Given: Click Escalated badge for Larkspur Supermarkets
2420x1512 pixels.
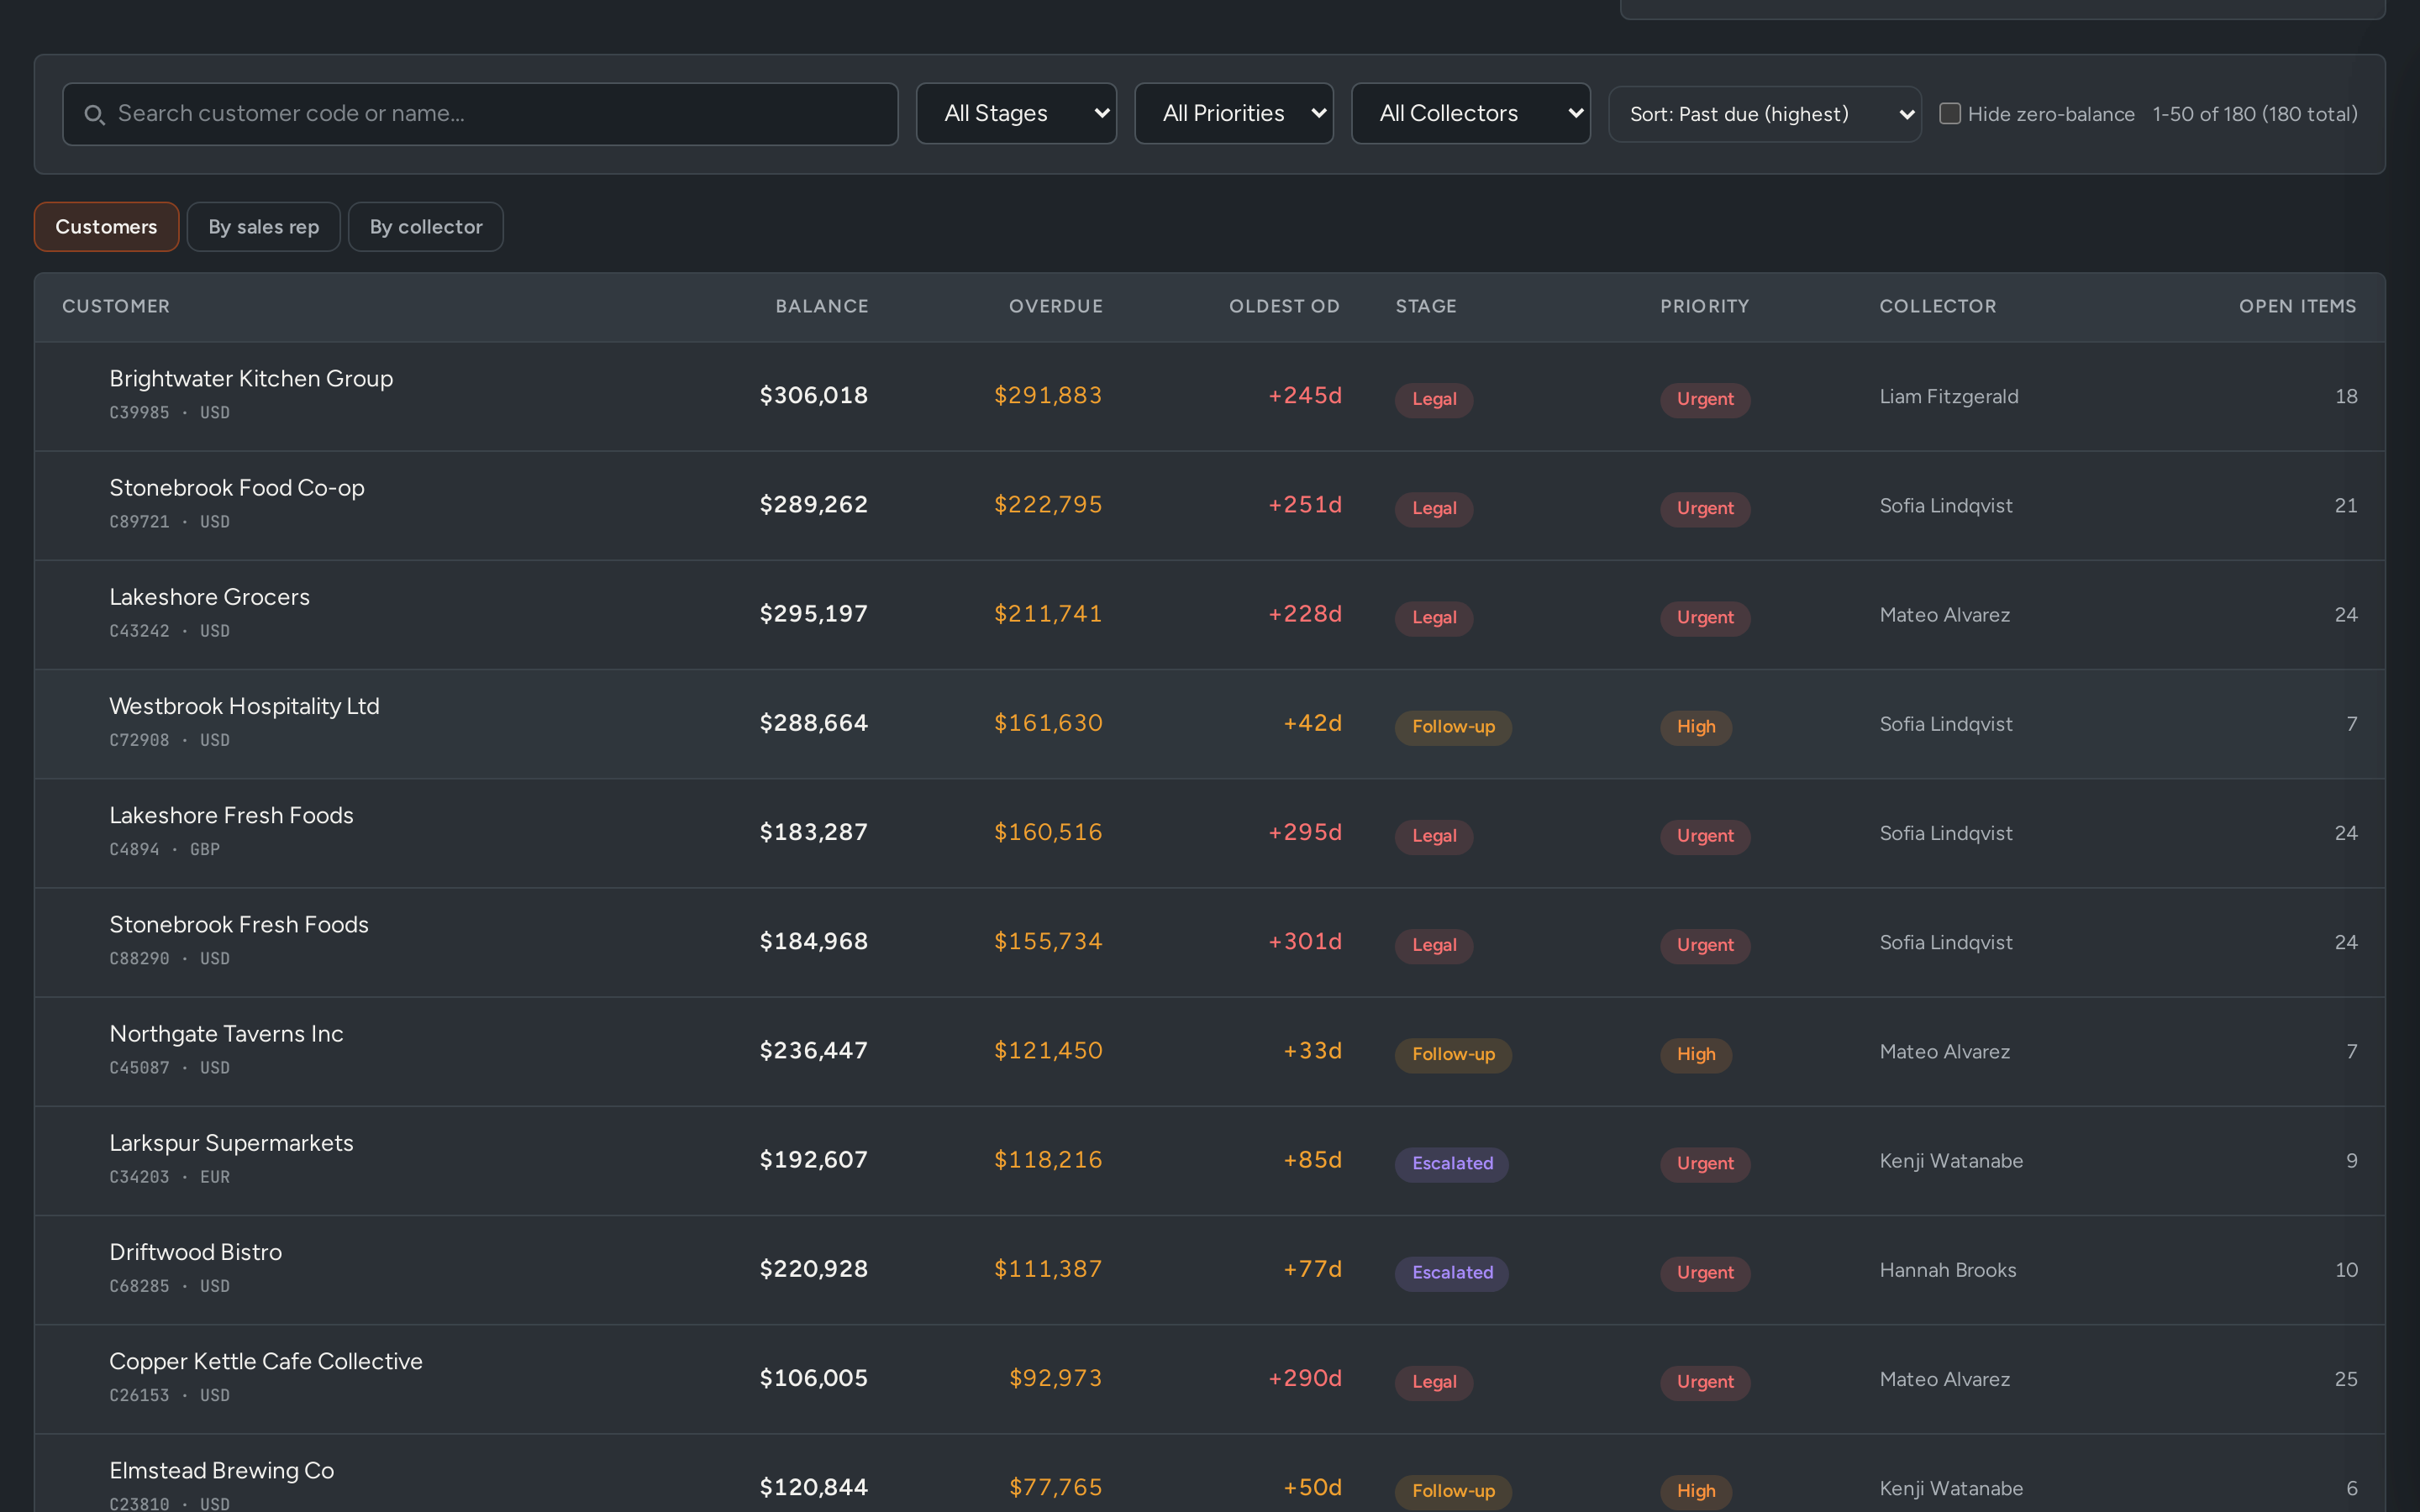Looking at the screenshot, I should (x=1452, y=1164).
